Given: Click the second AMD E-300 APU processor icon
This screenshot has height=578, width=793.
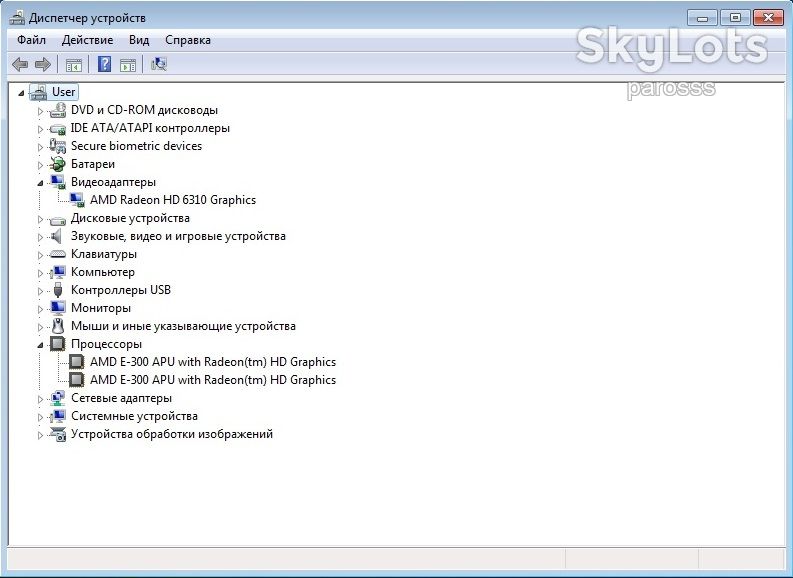Looking at the screenshot, I should coord(77,380).
